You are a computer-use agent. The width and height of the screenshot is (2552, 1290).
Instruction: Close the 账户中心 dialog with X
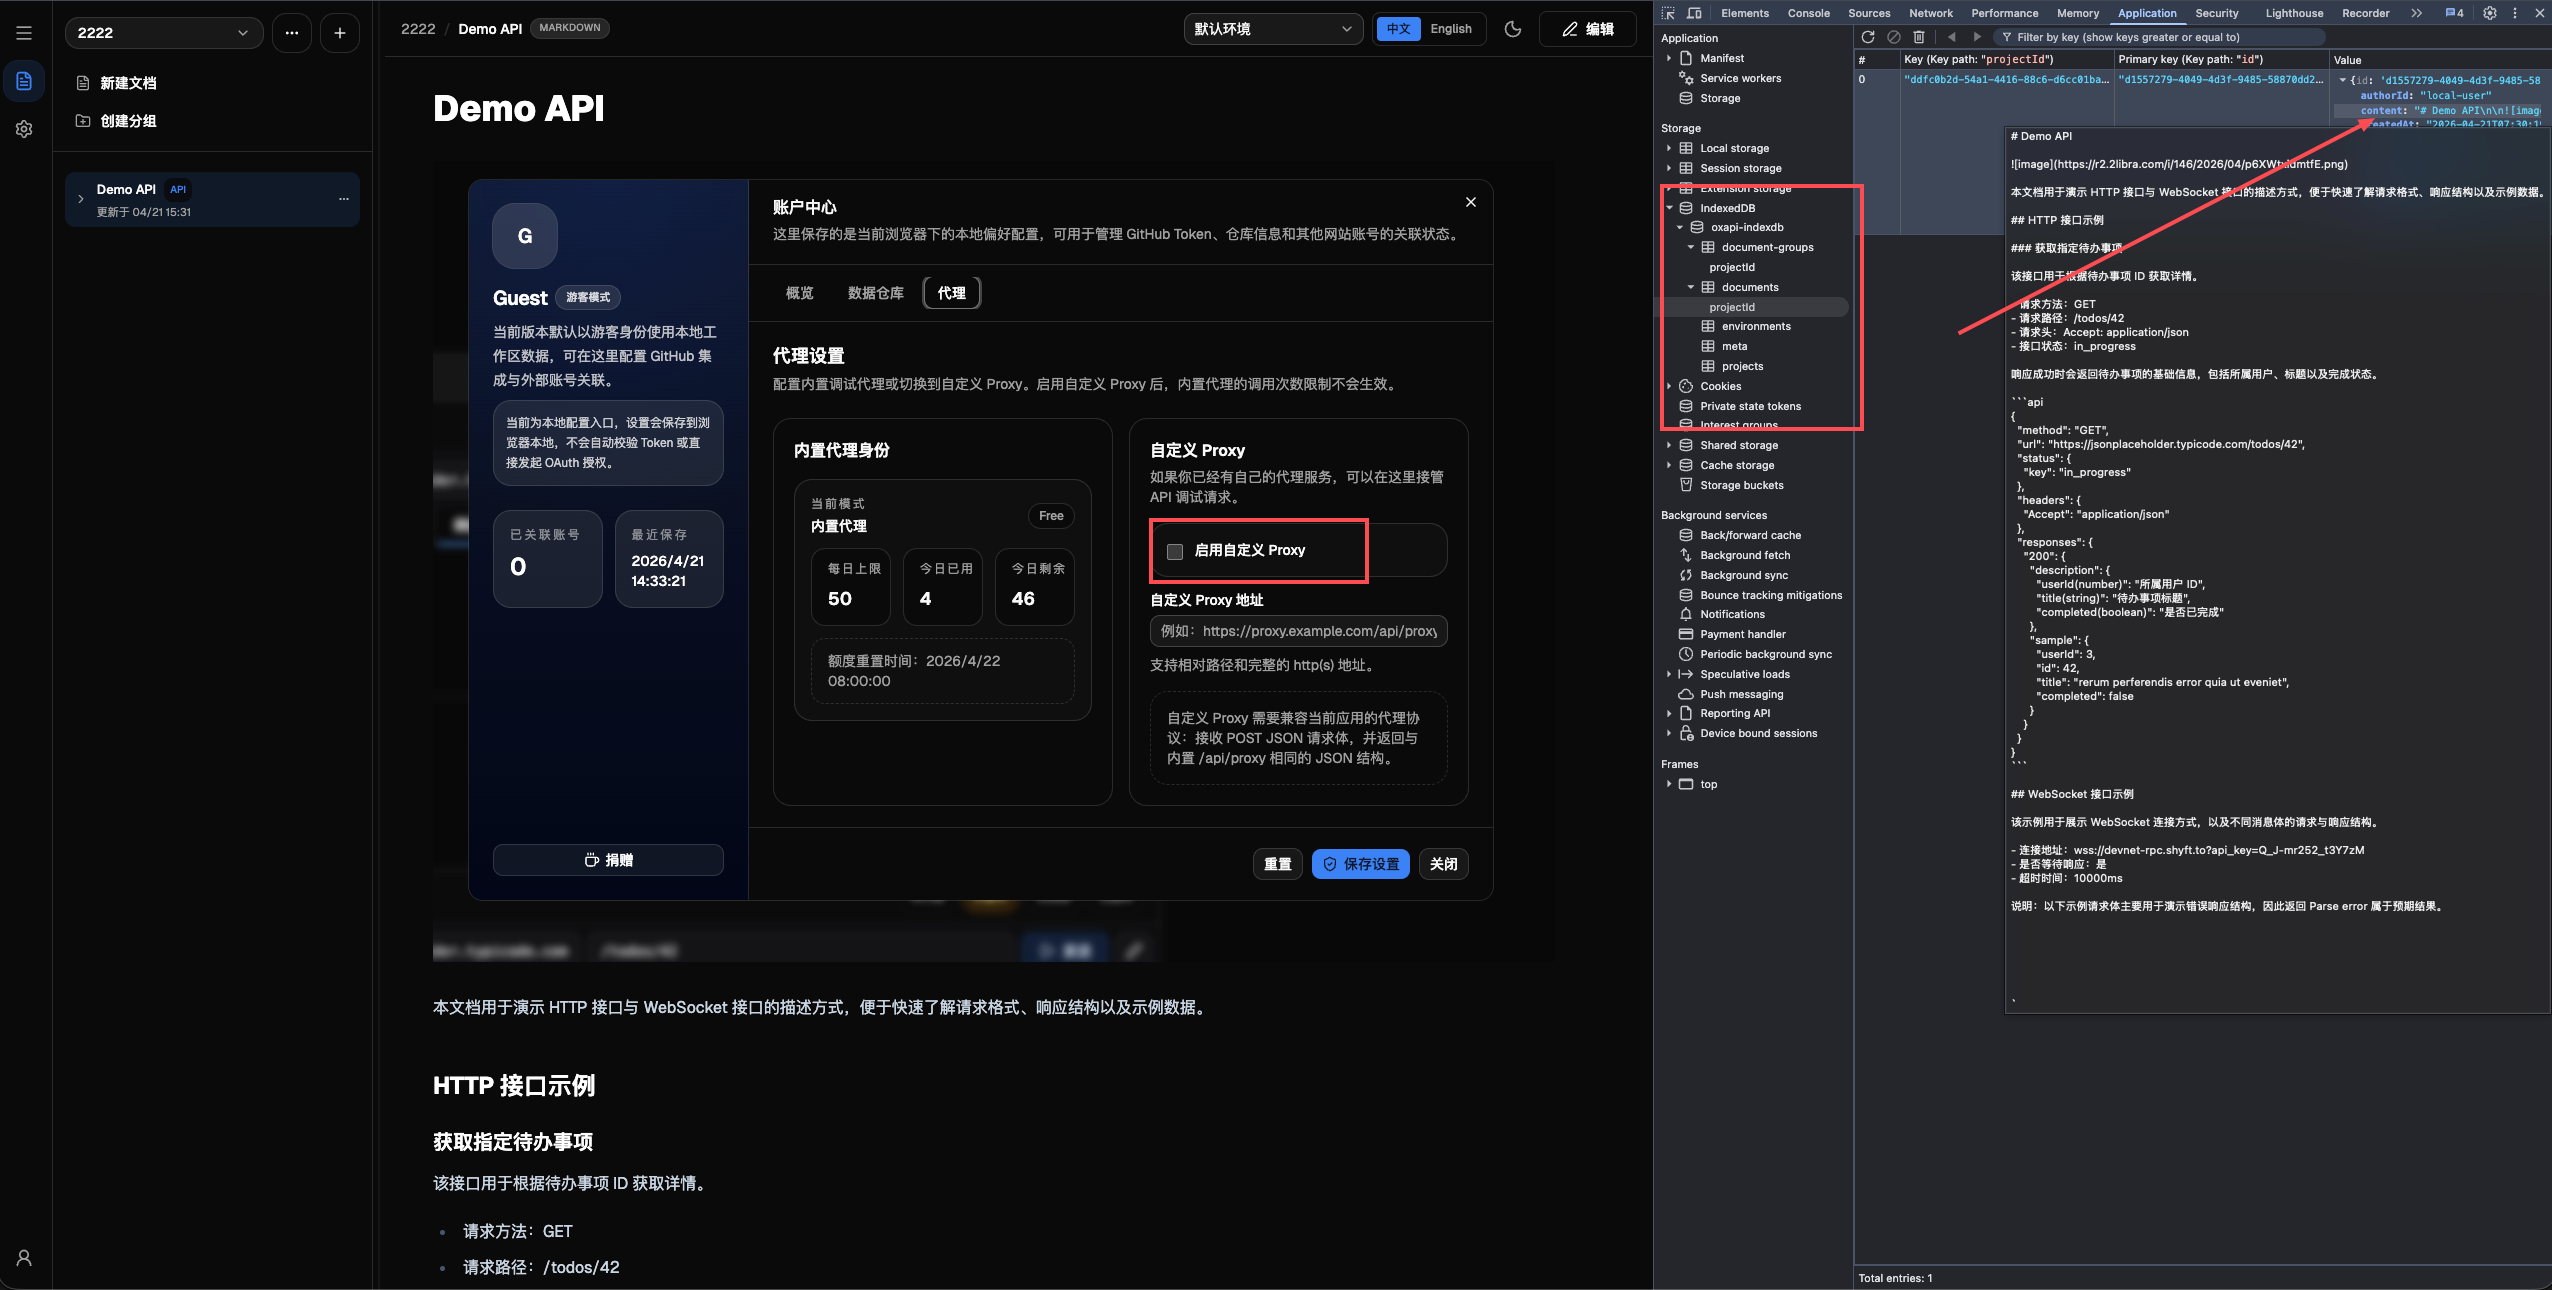tap(1471, 202)
